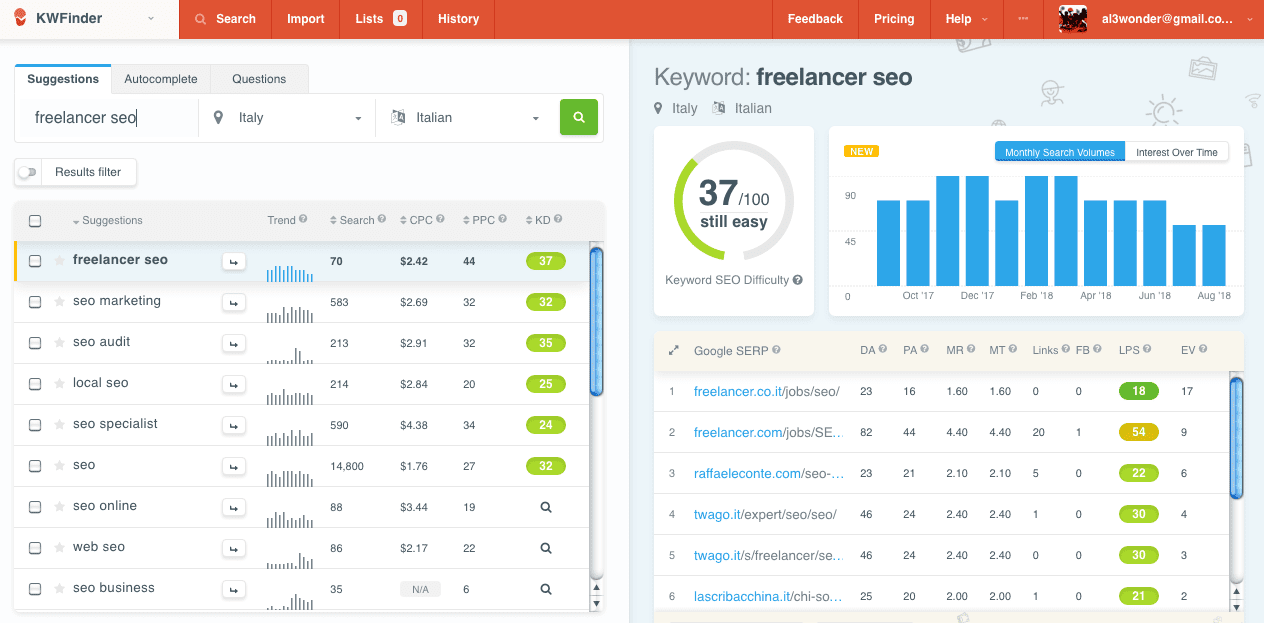Check the 'seo specialist' row checkbox

tap(35, 425)
